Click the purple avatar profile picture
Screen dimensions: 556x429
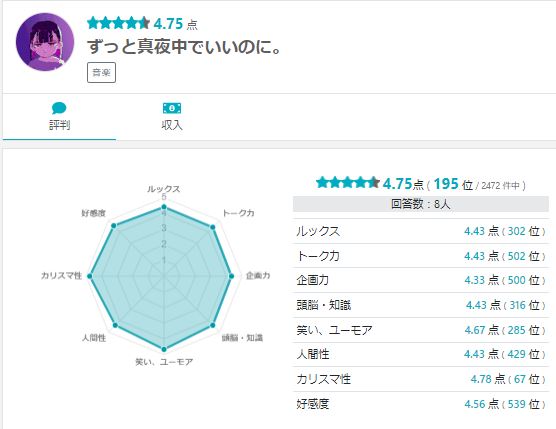pyautogui.click(x=45, y=42)
